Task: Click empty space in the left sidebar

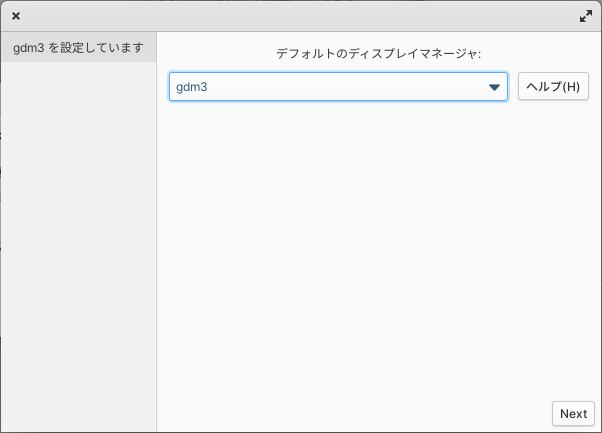Action: (79, 246)
